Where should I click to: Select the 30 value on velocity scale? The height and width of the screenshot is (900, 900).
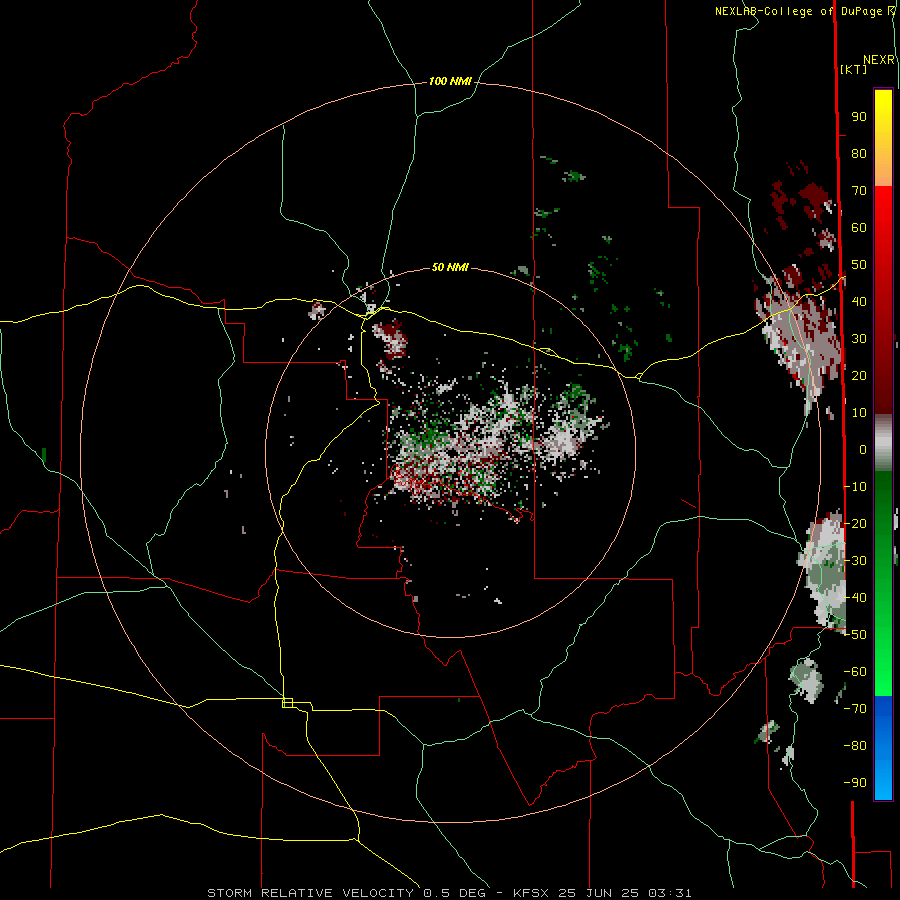point(859,339)
